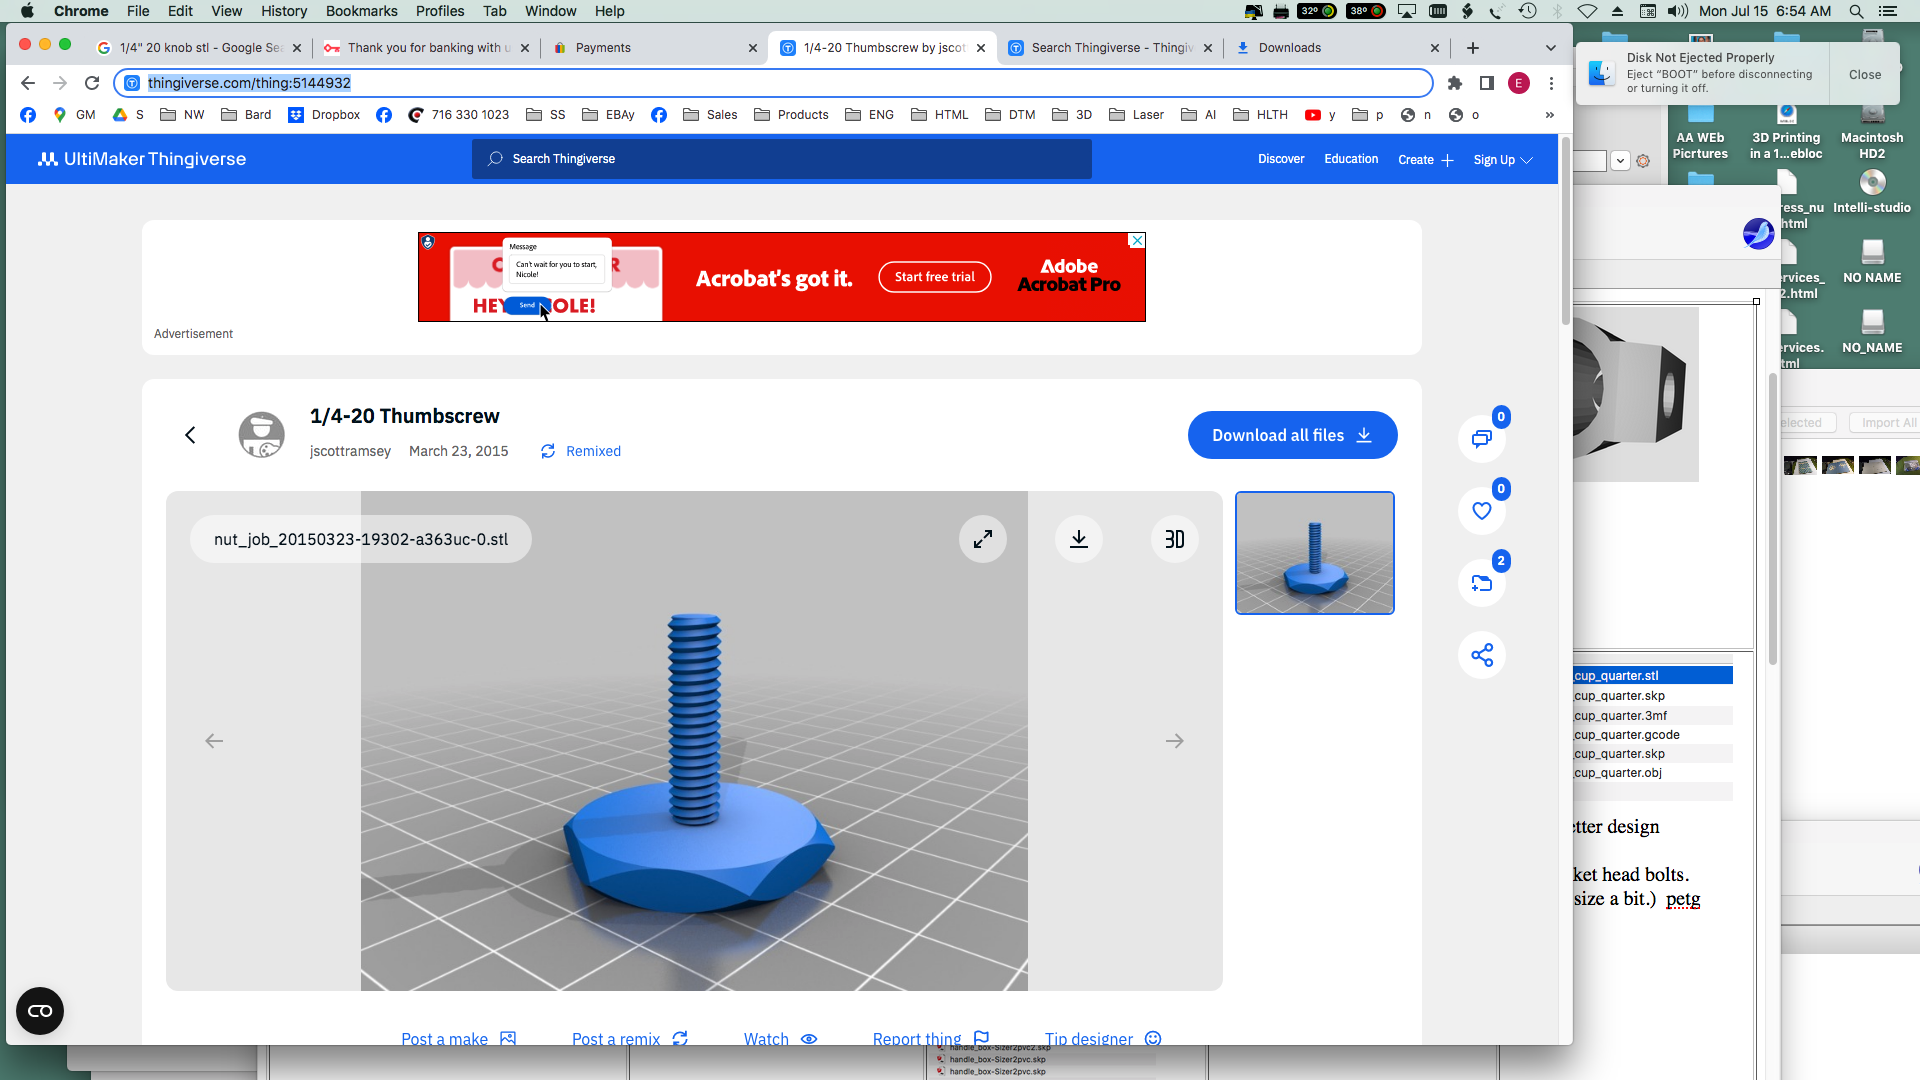Expand the Sign Up dropdown

(1502, 160)
